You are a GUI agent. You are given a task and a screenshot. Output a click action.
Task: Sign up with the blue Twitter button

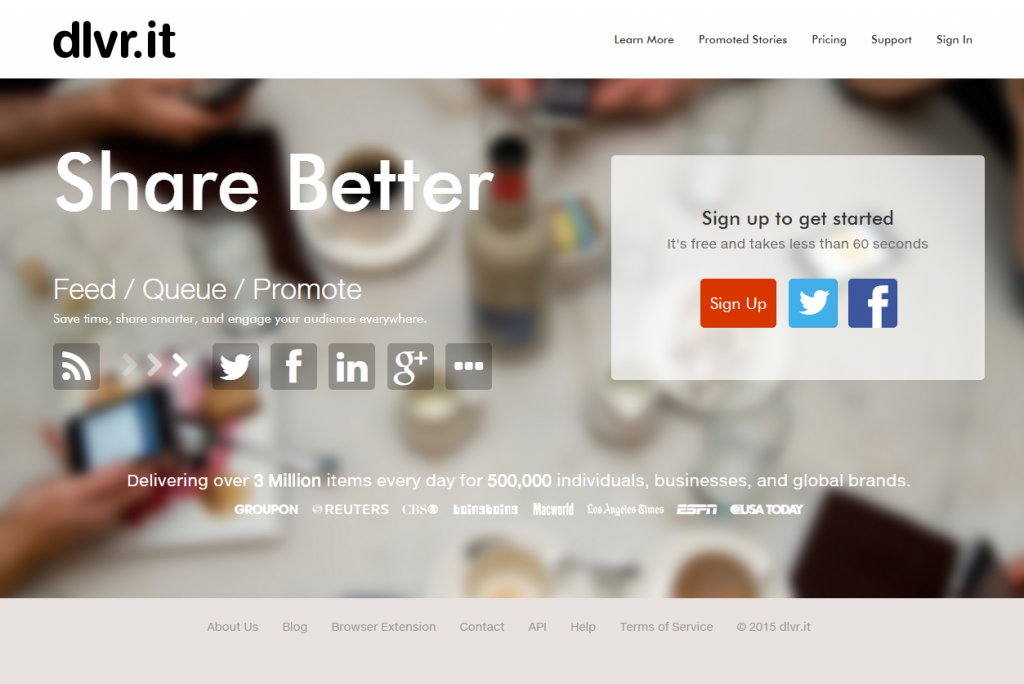coord(813,303)
